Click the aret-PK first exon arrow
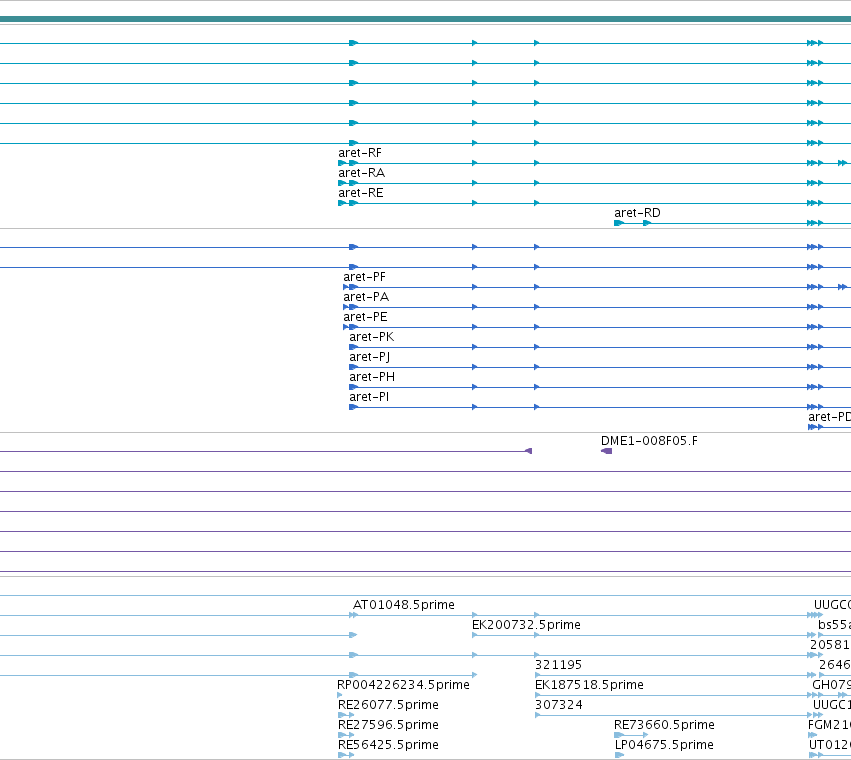Image resolution: width=851 pixels, height=760 pixels. 353,347
